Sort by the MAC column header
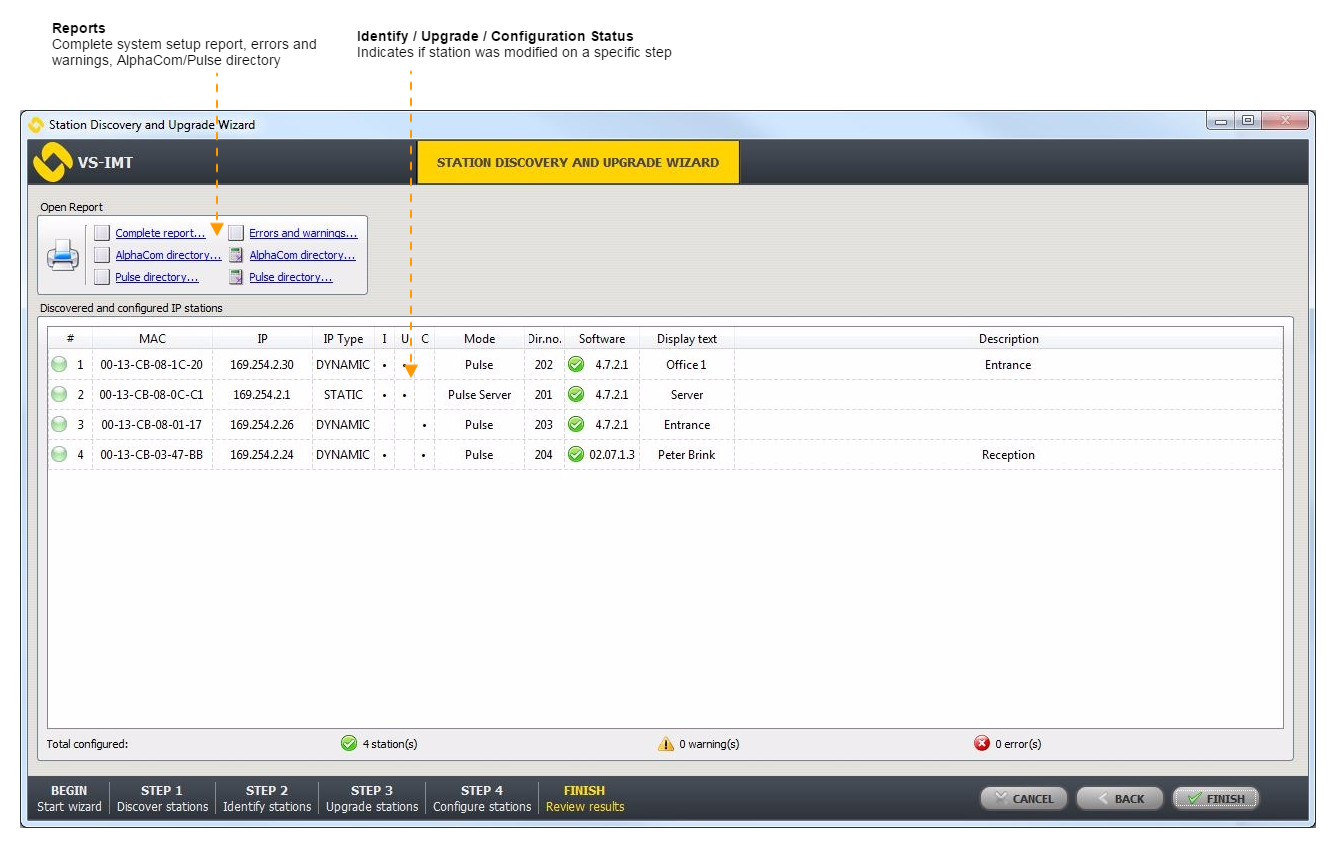This screenshot has height=848, width=1336. click(x=152, y=339)
